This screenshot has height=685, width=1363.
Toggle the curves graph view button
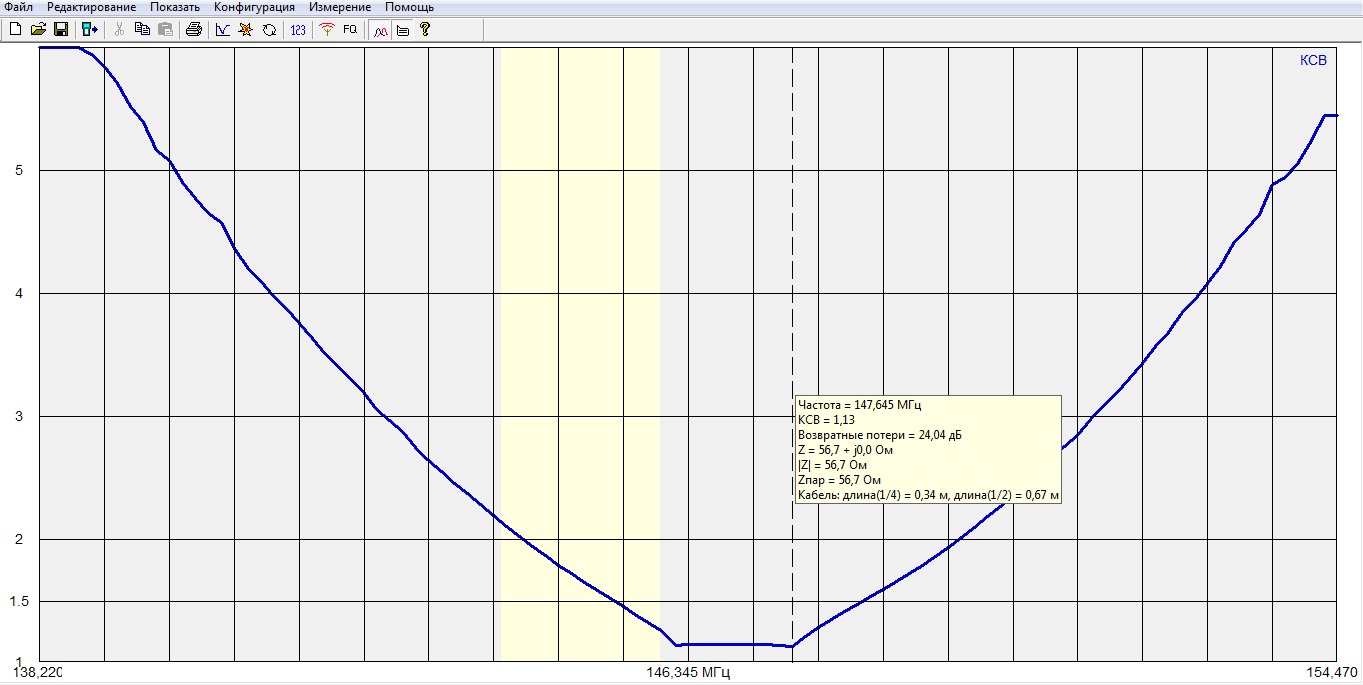coord(380,30)
